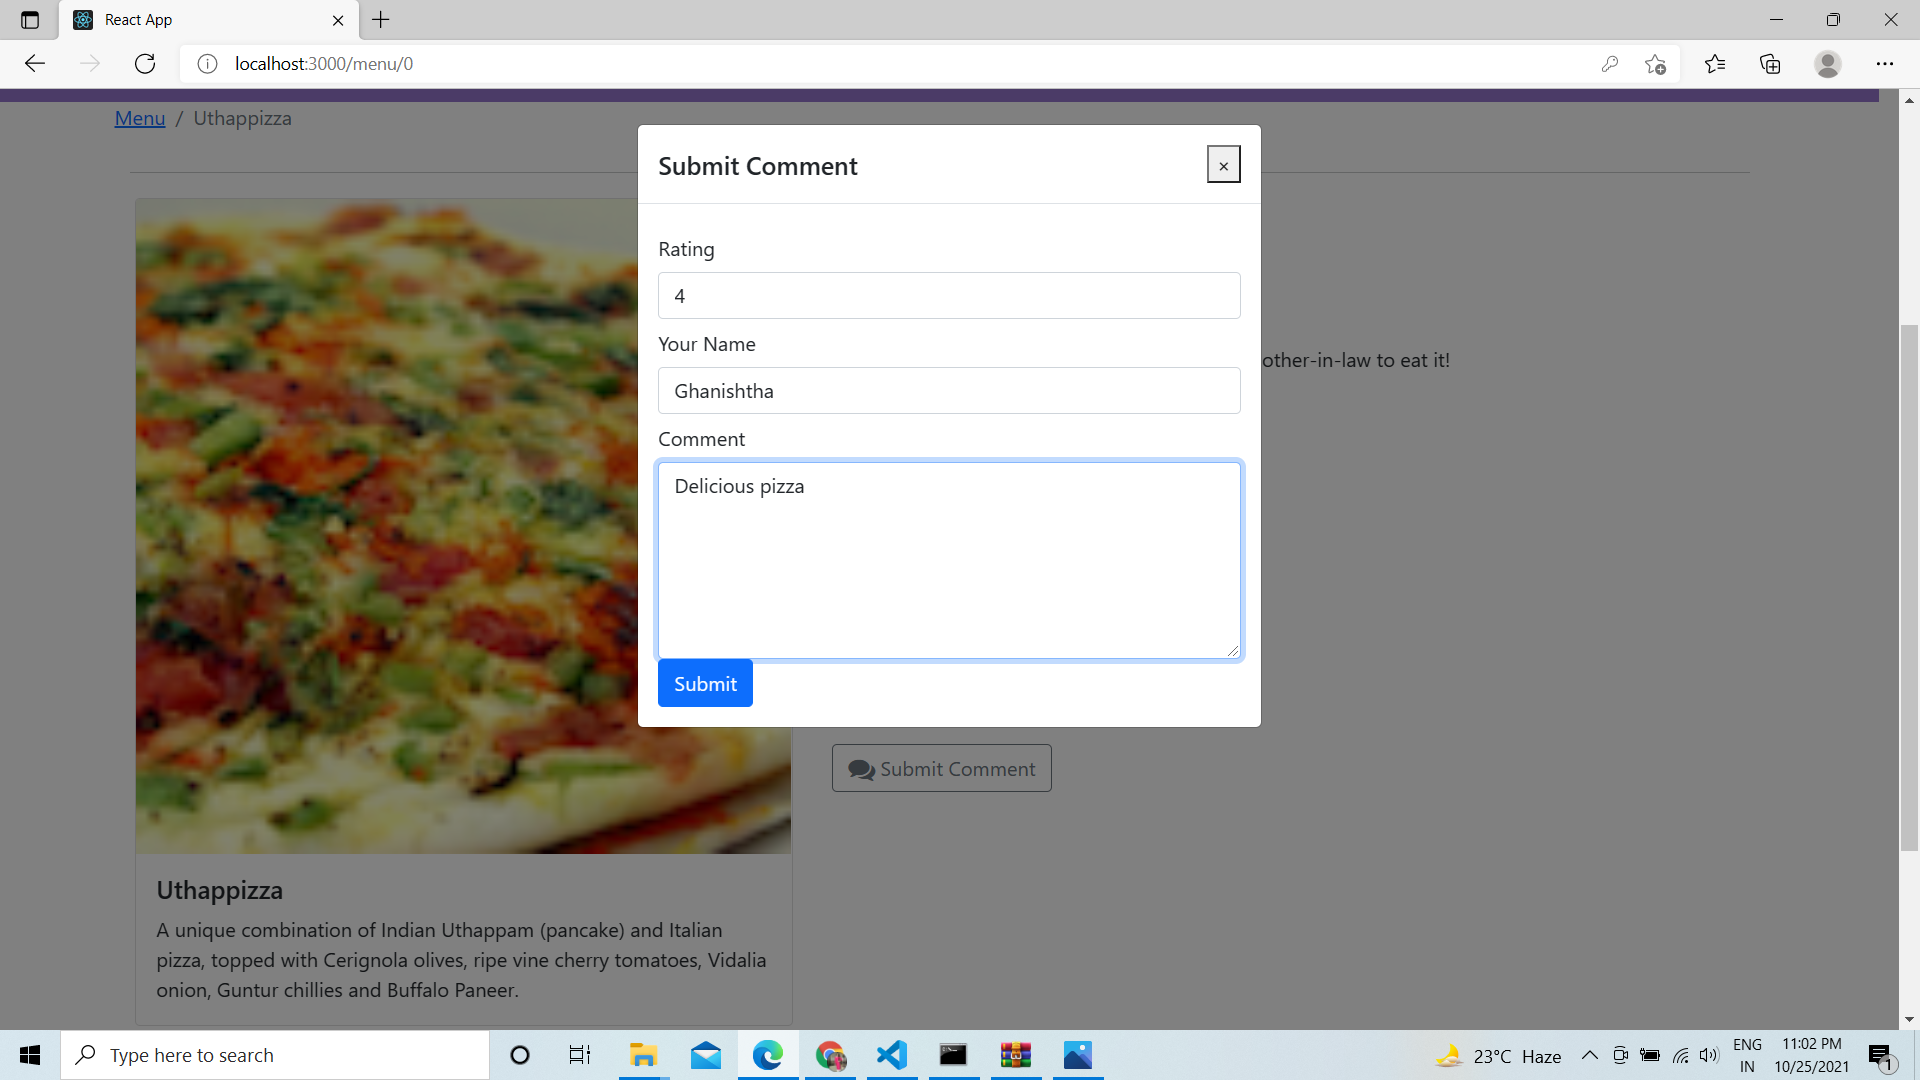The width and height of the screenshot is (1920, 1080).
Task: Switch to Microsoft Edge taskbar icon
Action: click(768, 1055)
